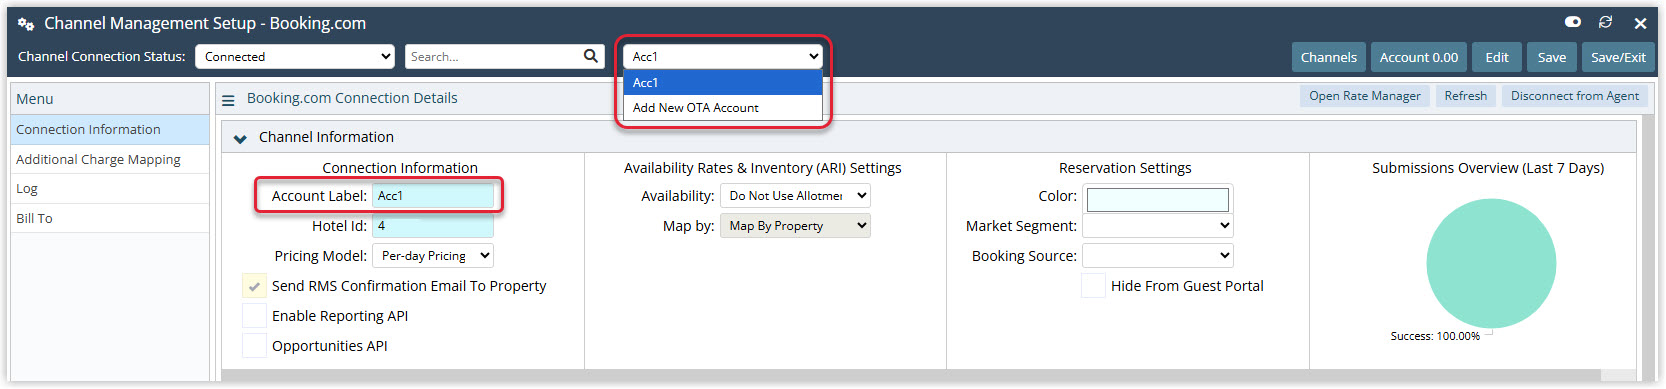Click the Color swatch field

tap(1158, 199)
